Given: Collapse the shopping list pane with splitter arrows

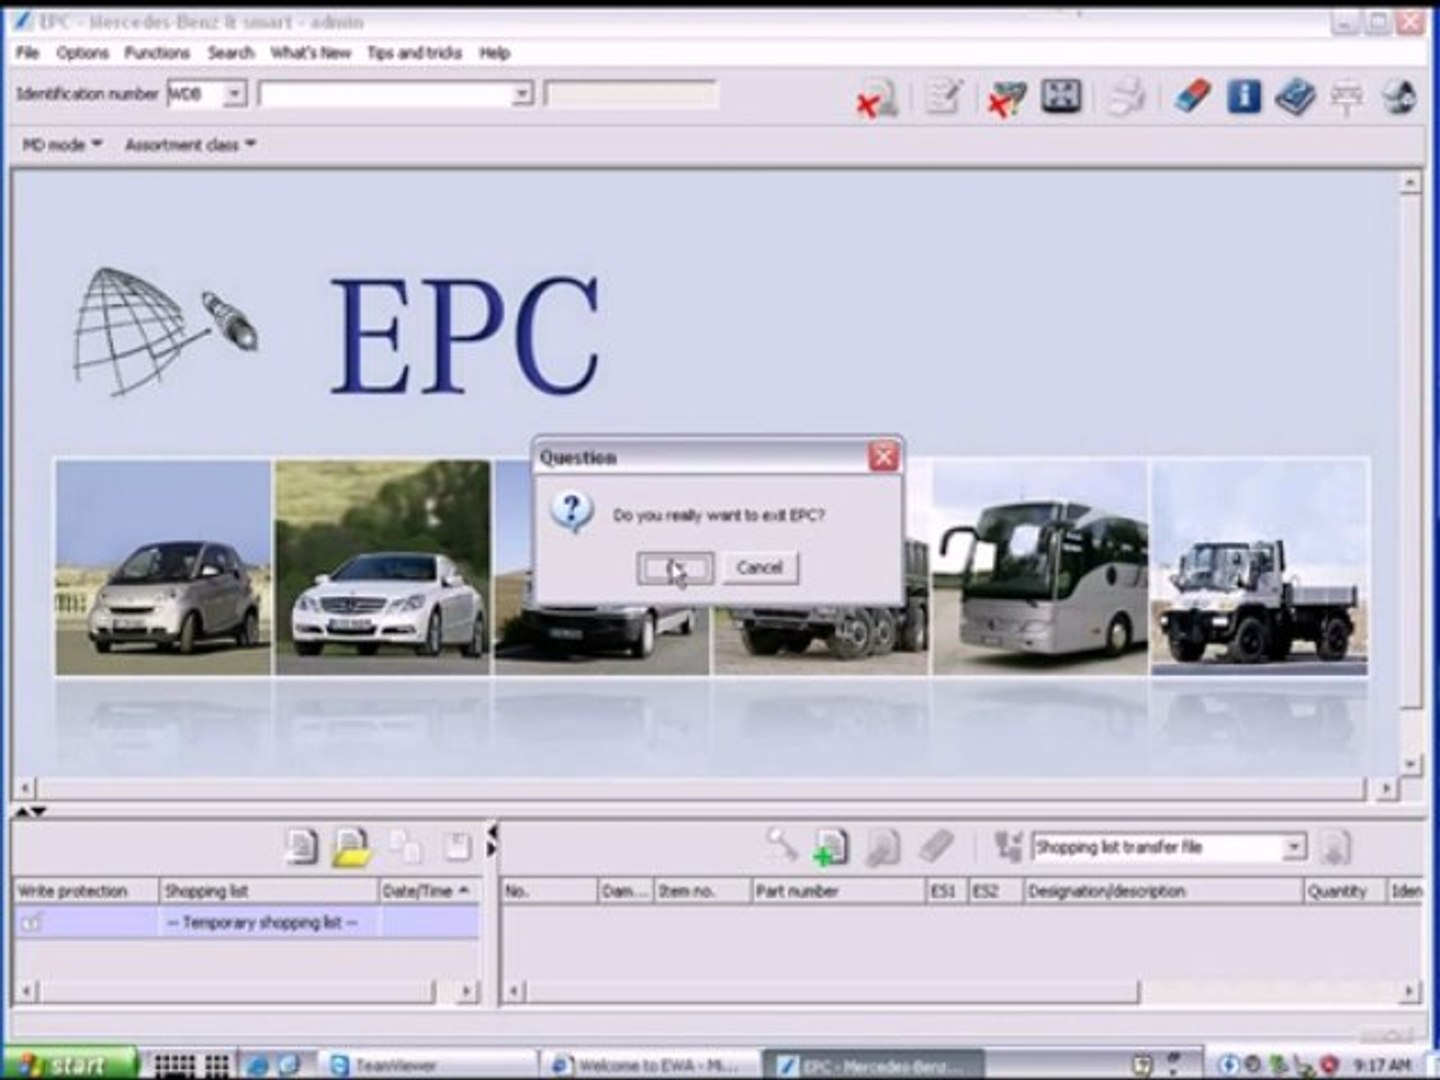Looking at the screenshot, I should (32, 811).
